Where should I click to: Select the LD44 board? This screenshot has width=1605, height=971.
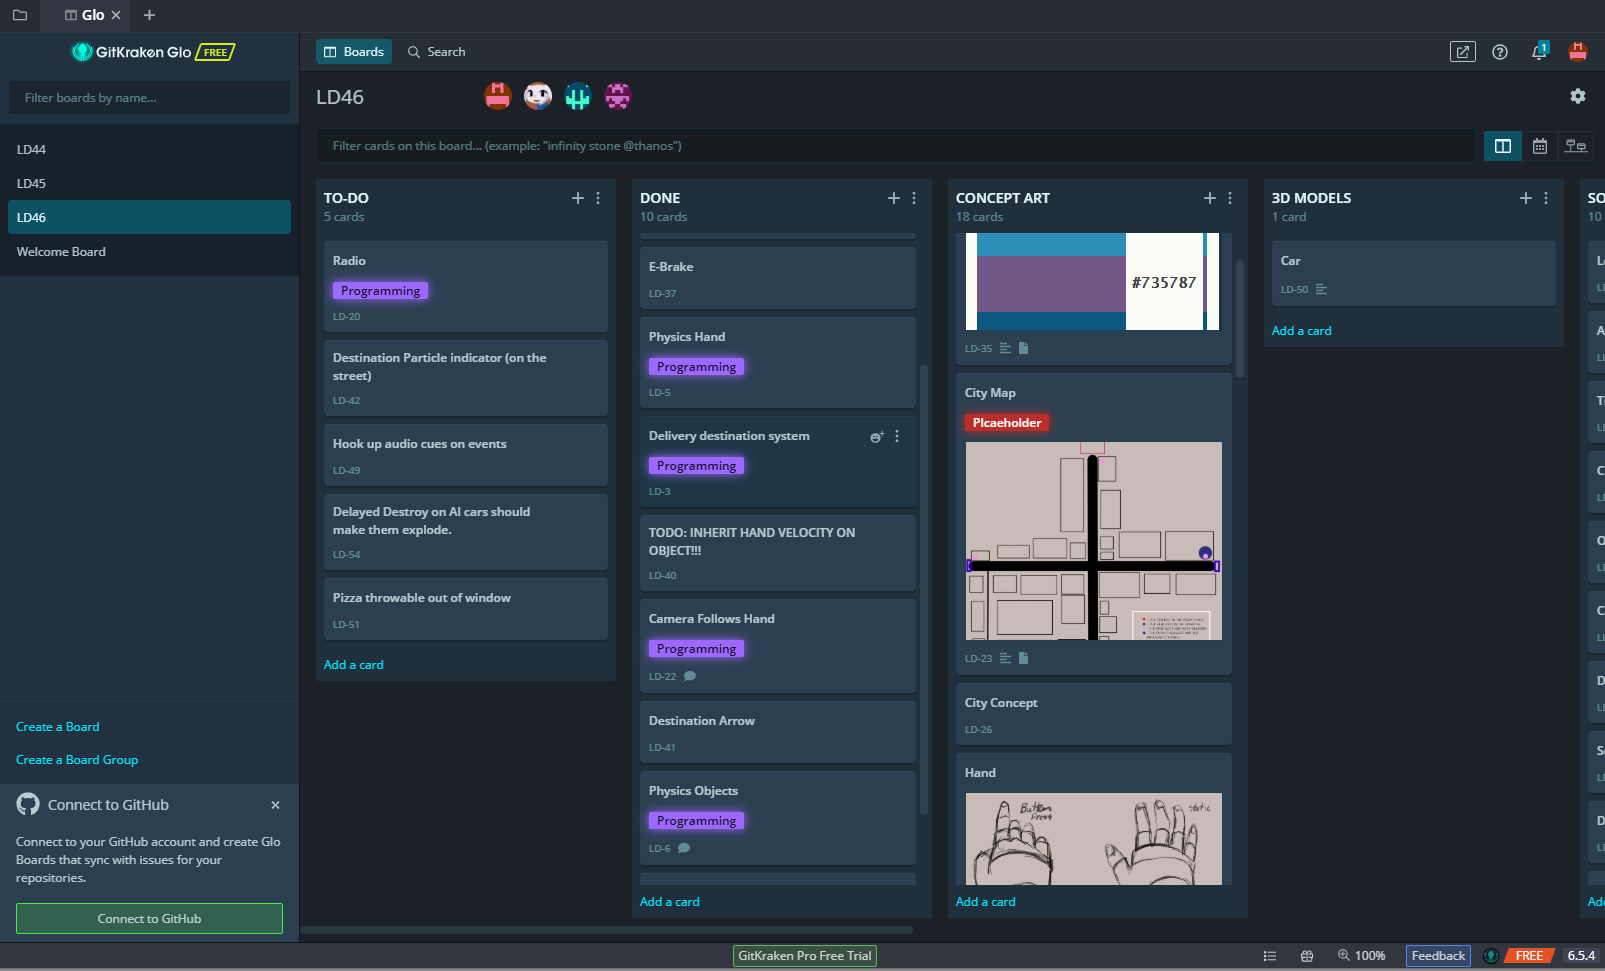[149, 149]
